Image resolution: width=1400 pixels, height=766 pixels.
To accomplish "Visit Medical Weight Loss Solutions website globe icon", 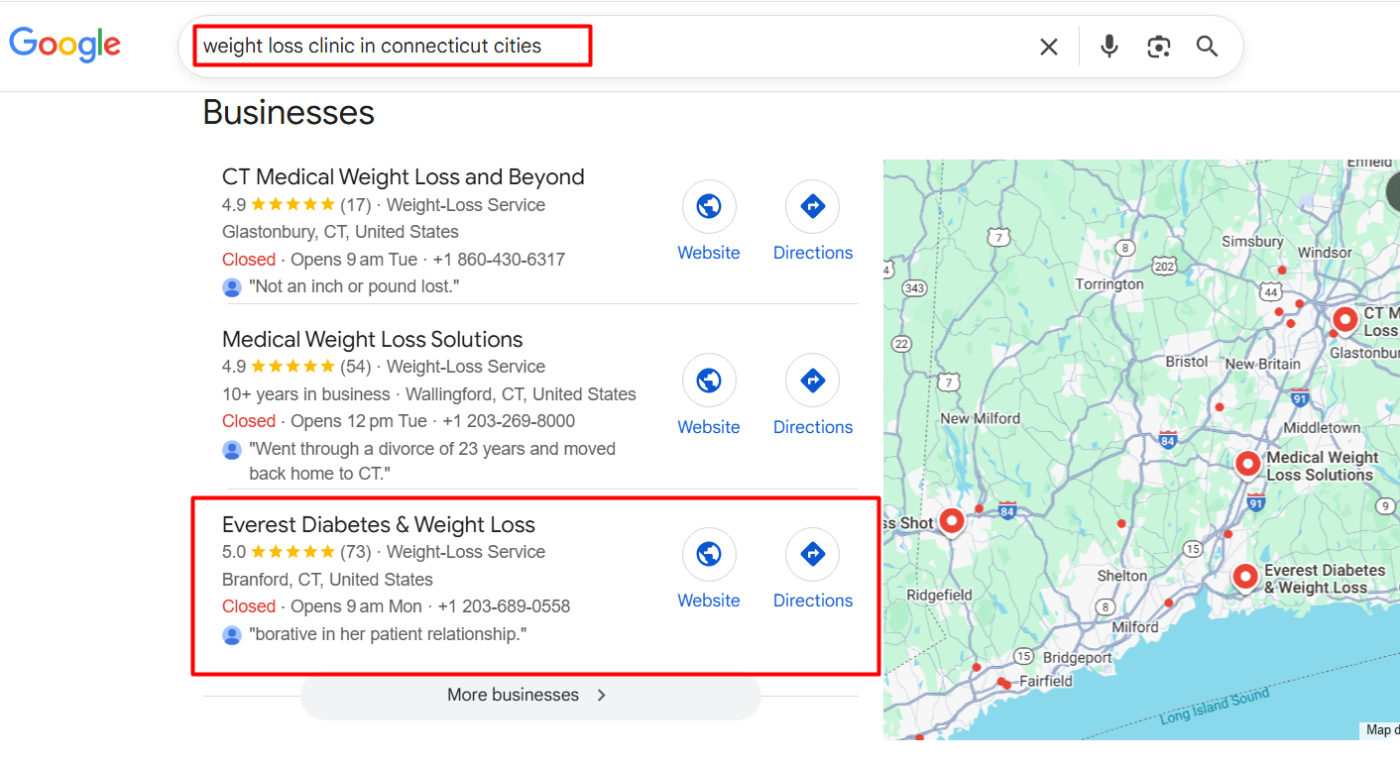I will [x=709, y=381].
